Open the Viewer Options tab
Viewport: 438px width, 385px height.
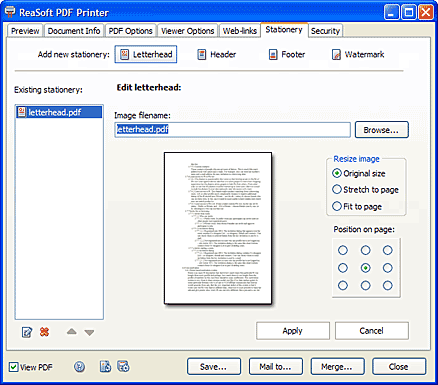tap(187, 31)
